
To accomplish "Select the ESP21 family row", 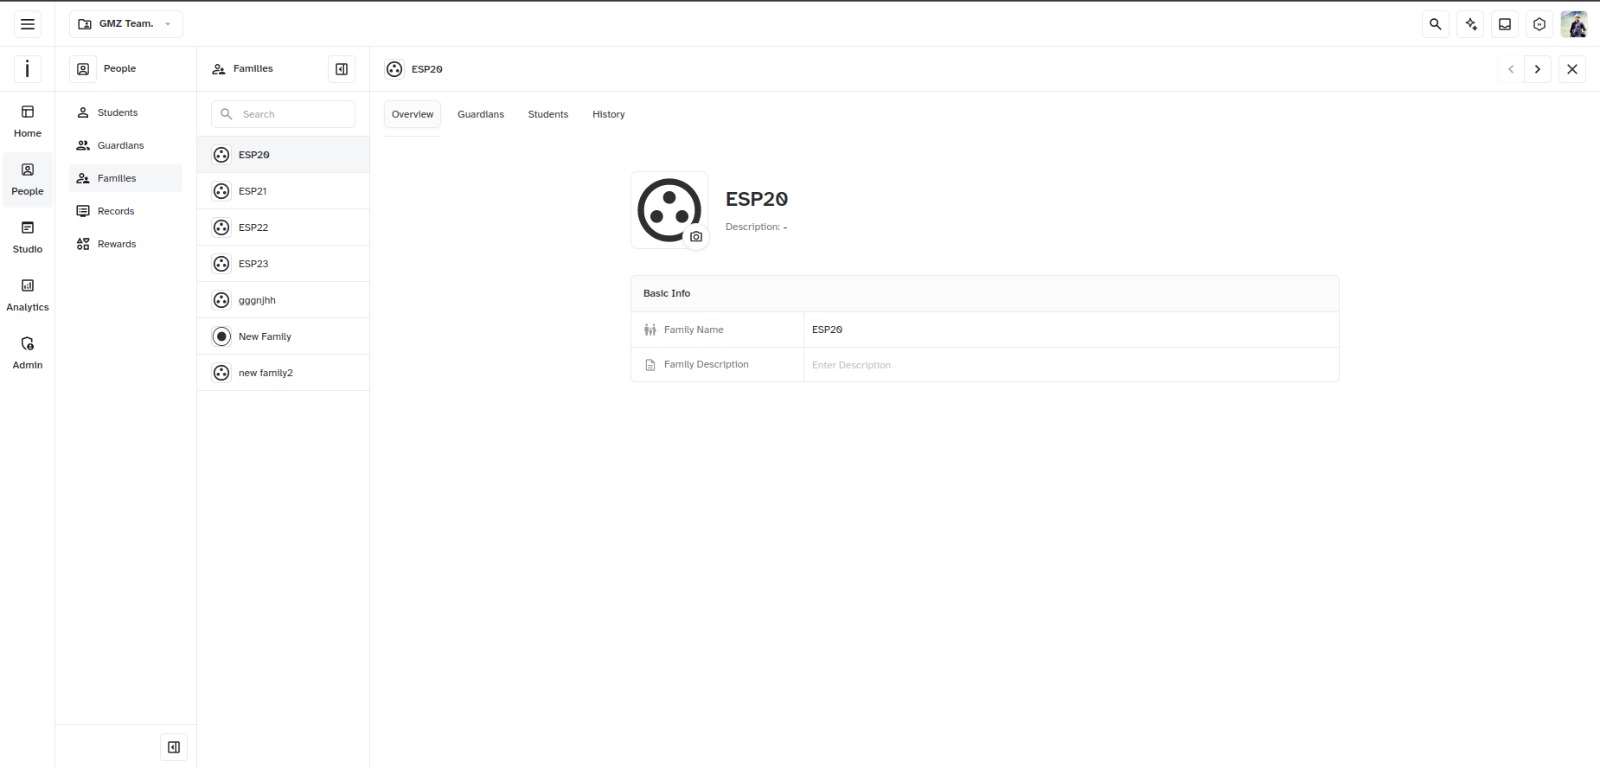I will pyautogui.click(x=283, y=191).
